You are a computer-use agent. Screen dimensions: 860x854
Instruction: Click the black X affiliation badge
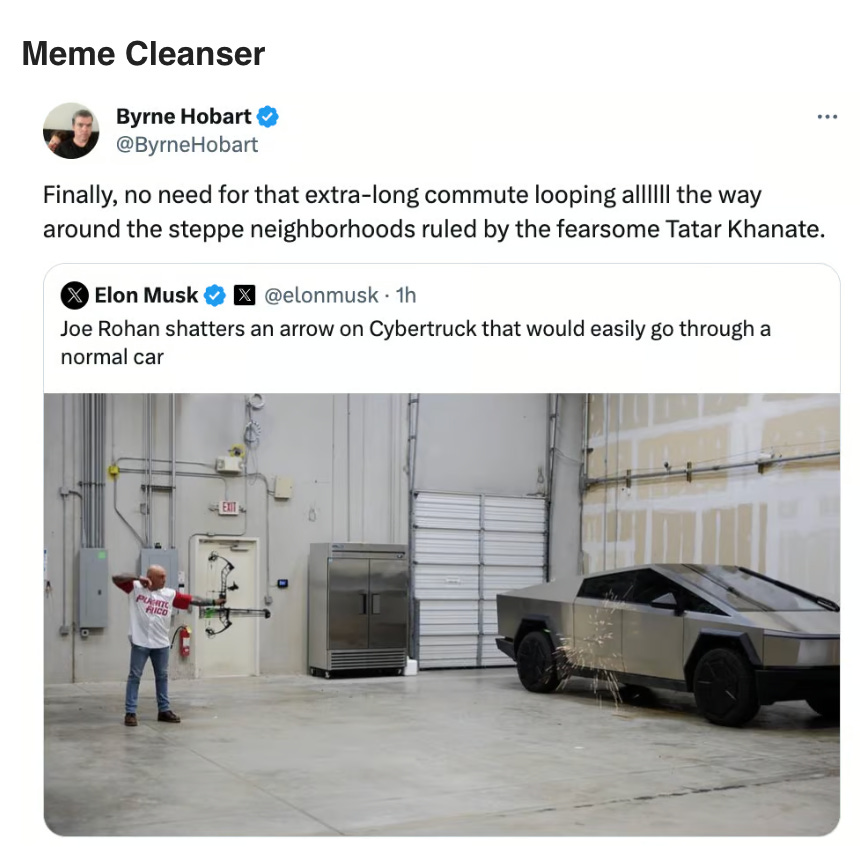(x=245, y=295)
